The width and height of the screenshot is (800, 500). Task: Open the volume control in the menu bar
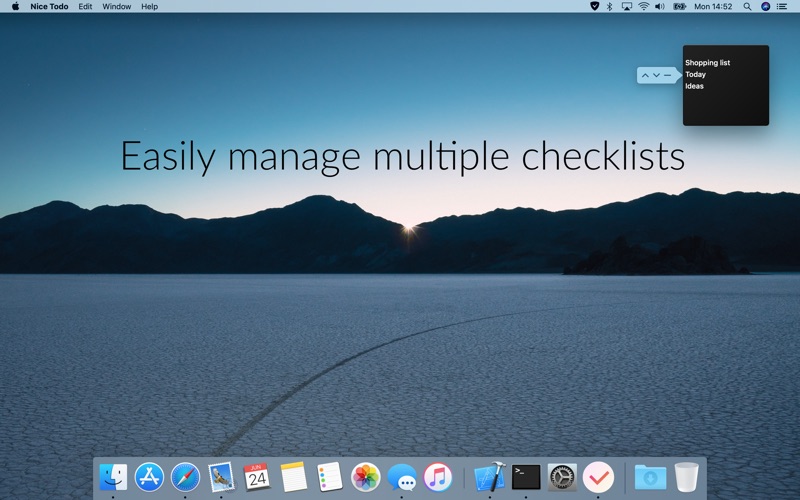tap(660, 7)
